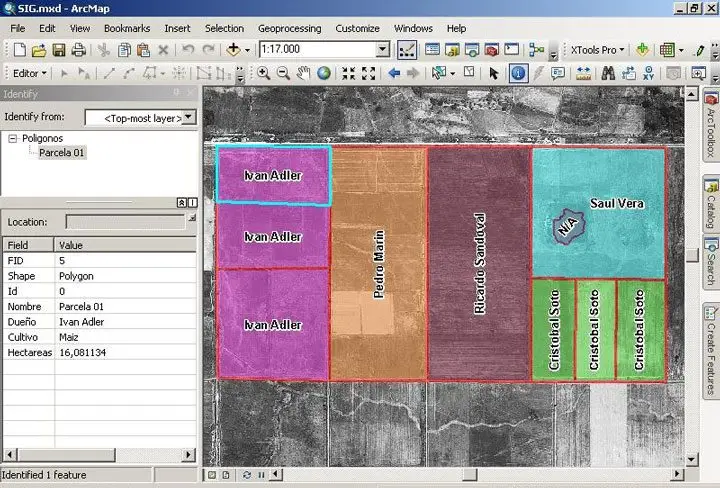Screen dimensions: 720x488
Task: Click the Add Data button icon
Action: tap(235, 49)
